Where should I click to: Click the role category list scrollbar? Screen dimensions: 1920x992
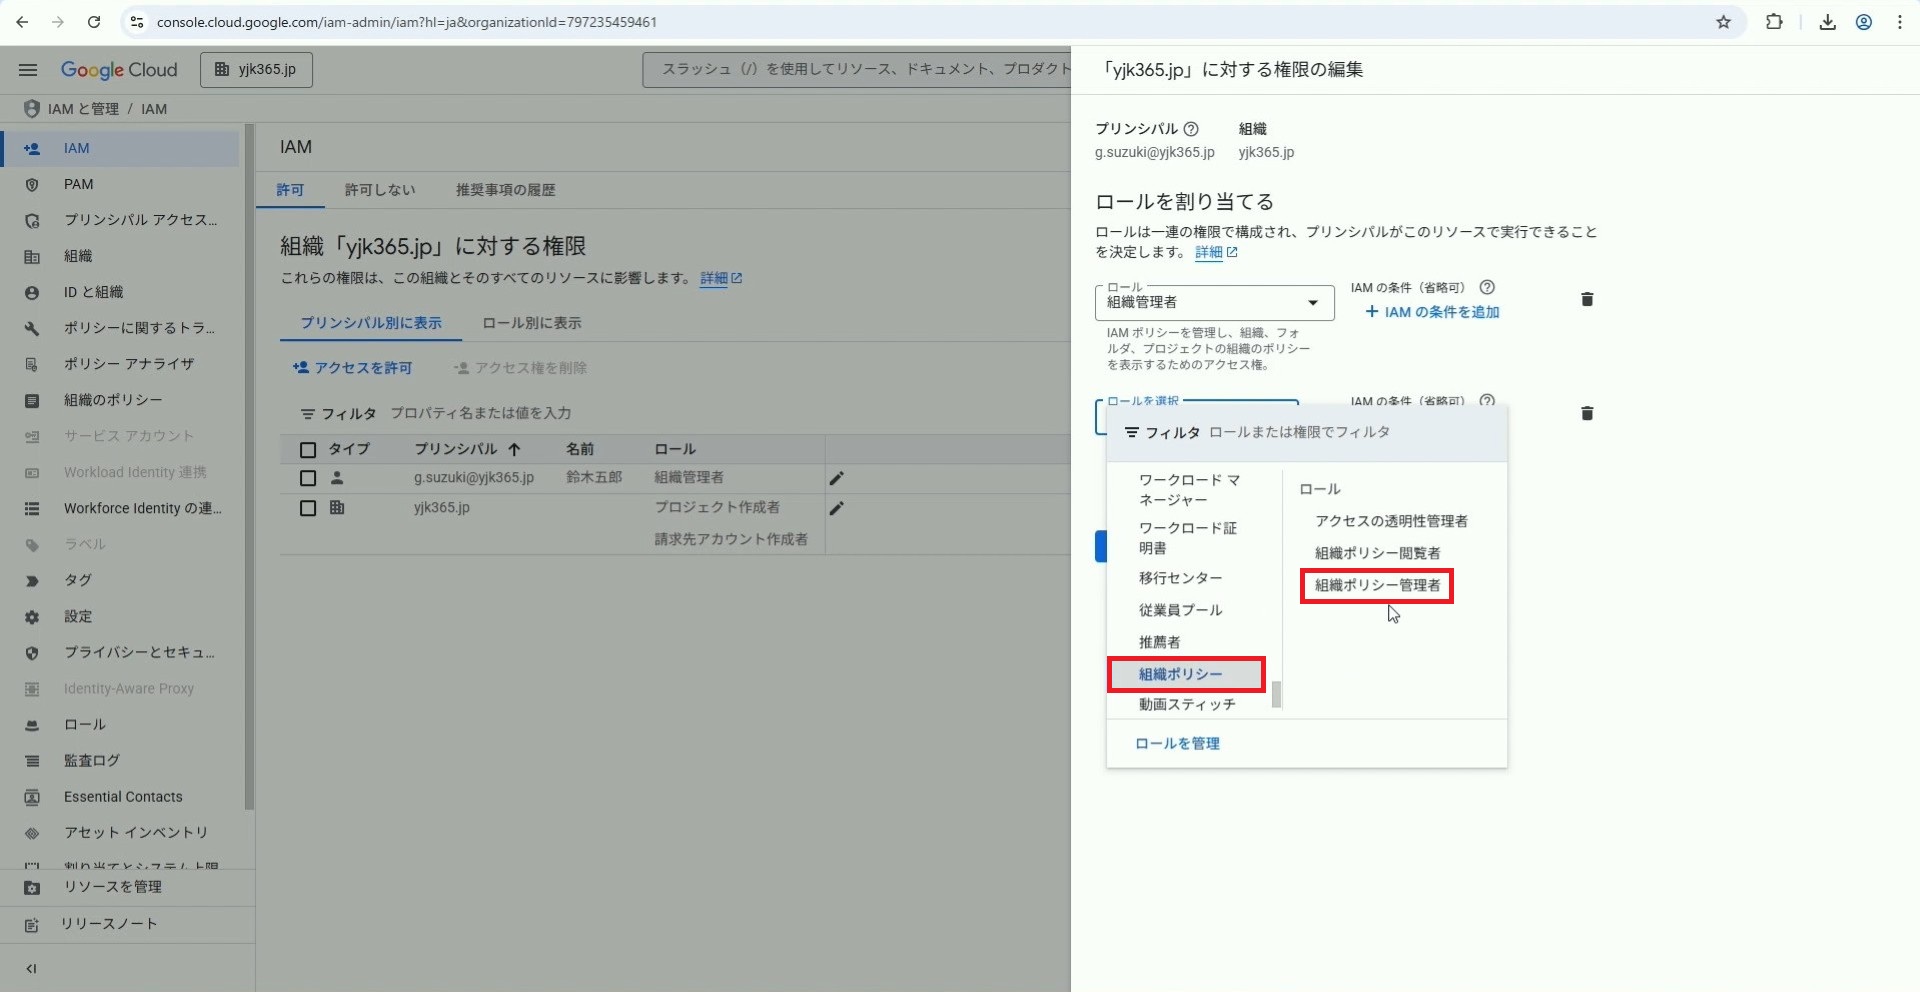(1276, 693)
